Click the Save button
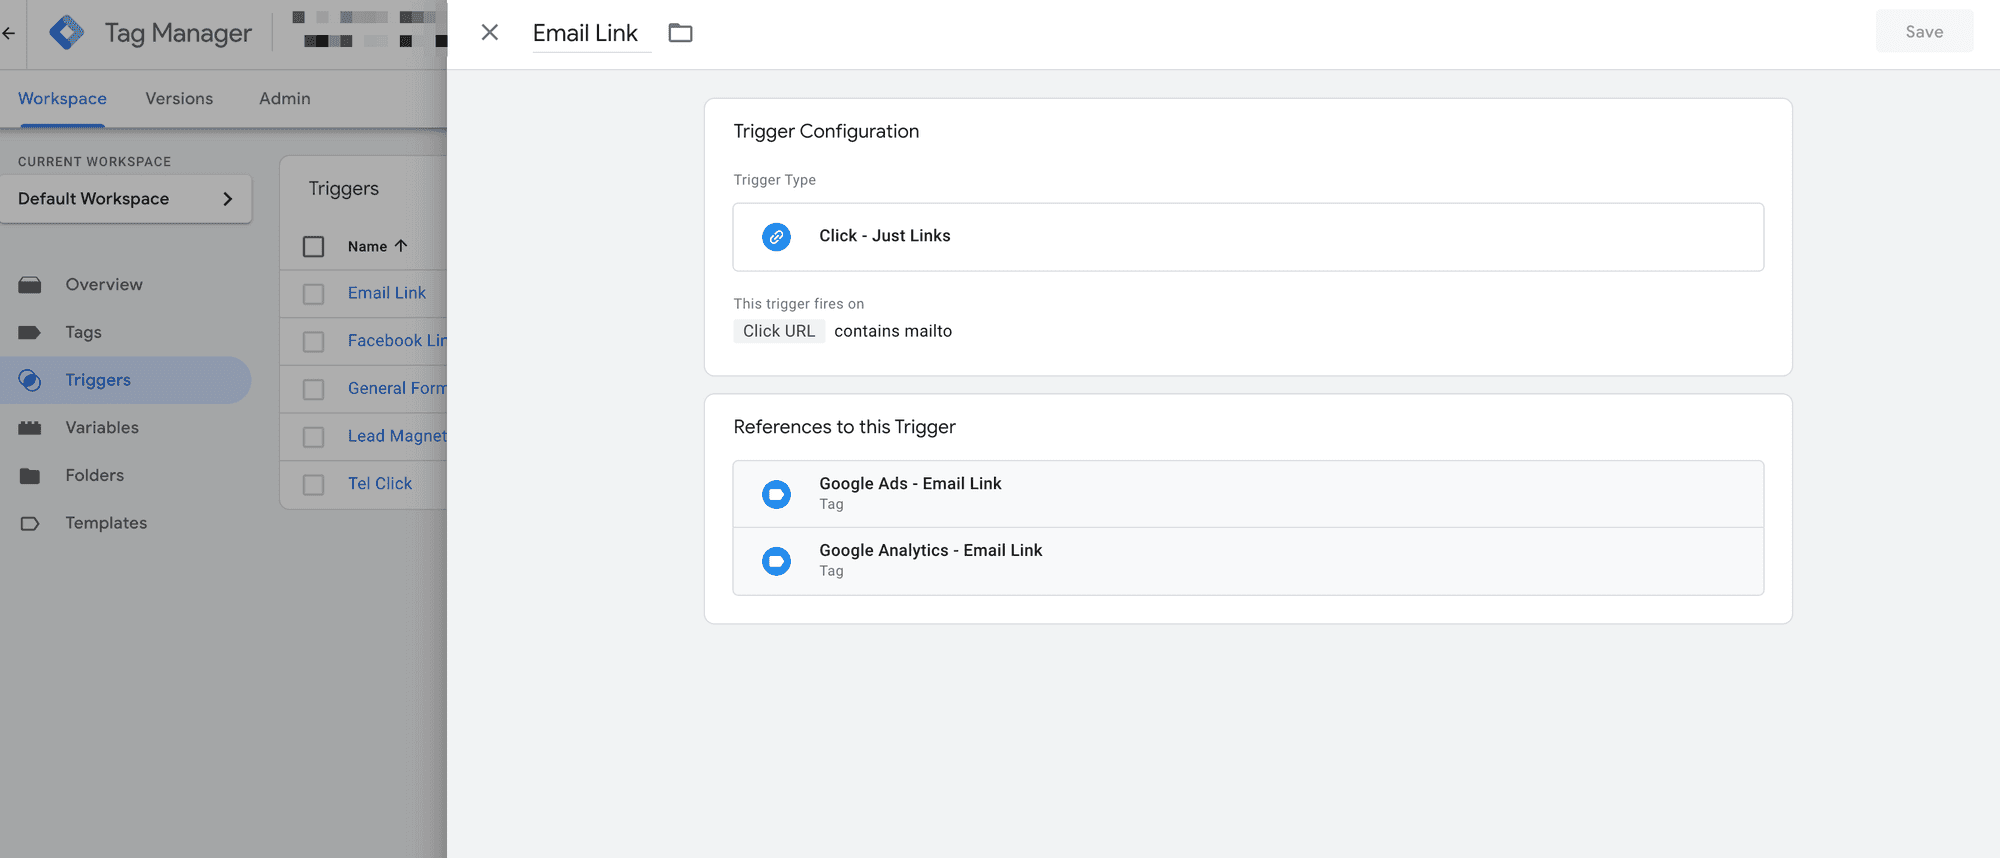The width and height of the screenshot is (2000, 858). pos(1924,32)
